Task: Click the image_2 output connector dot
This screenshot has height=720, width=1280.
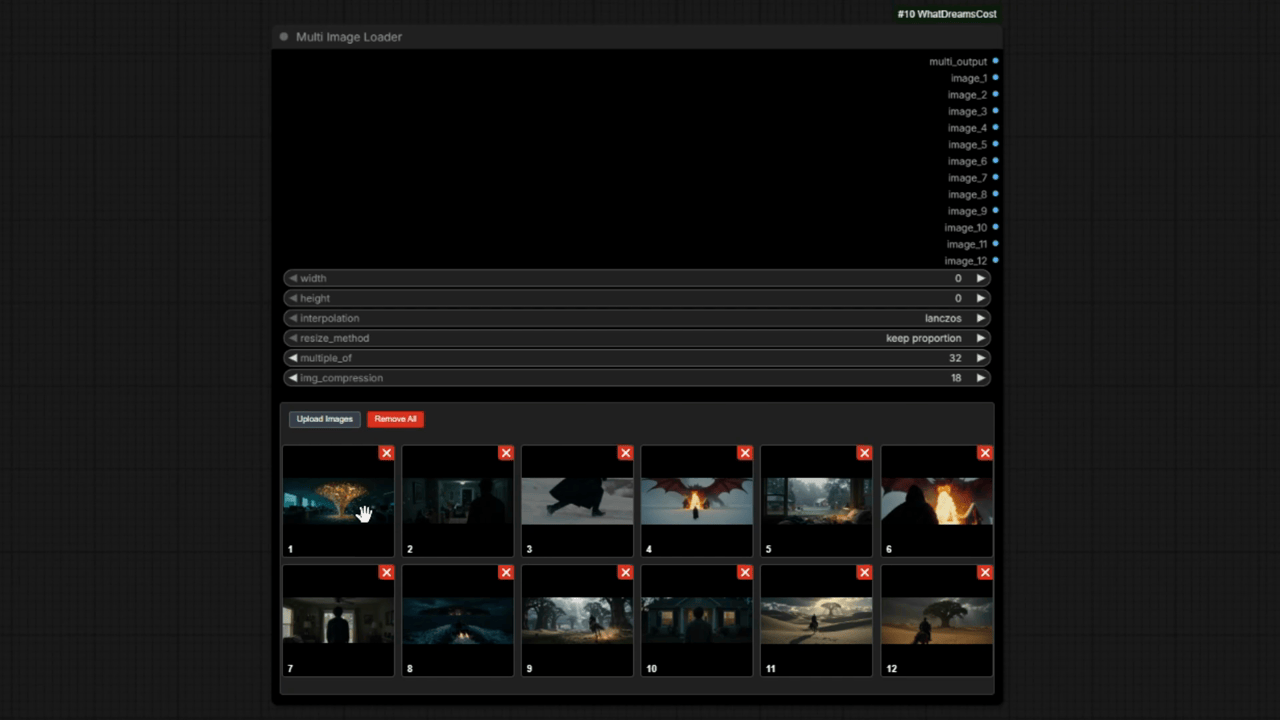Action: [x=995, y=94]
